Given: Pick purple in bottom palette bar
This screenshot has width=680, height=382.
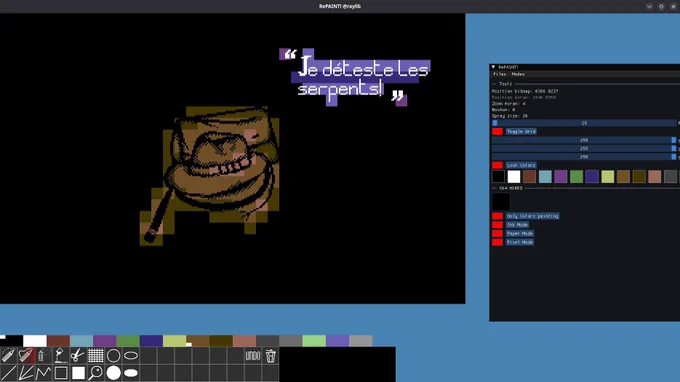Looking at the screenshot, I should 105,341.
